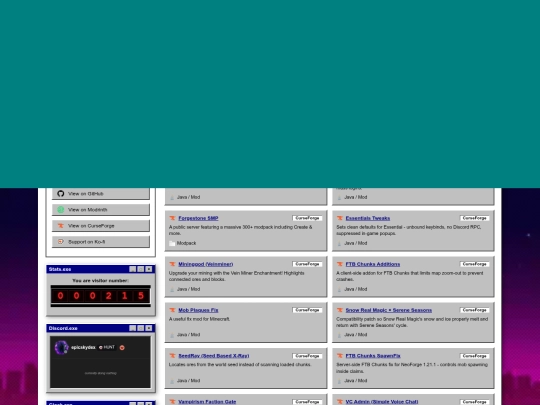Click anvil icon beside FTB Chunks Additions title
The height and width of the screenshot is (405, 540).
[x=340, y=264]
